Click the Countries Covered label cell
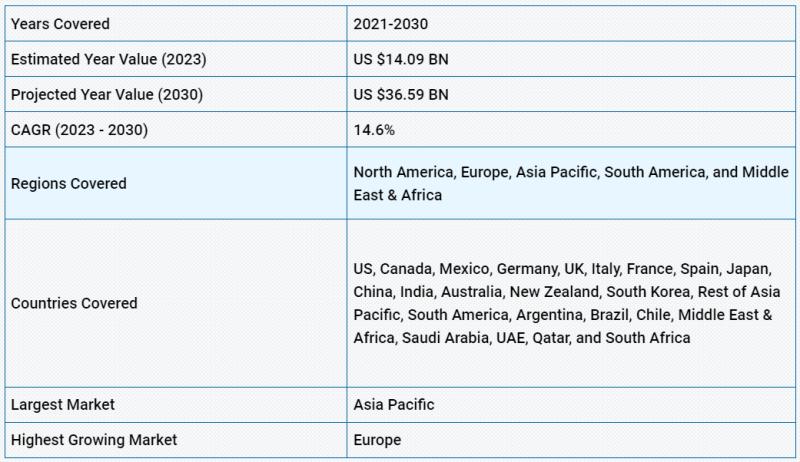The width and height of the screenshot is (800, 462). (74, 303)
